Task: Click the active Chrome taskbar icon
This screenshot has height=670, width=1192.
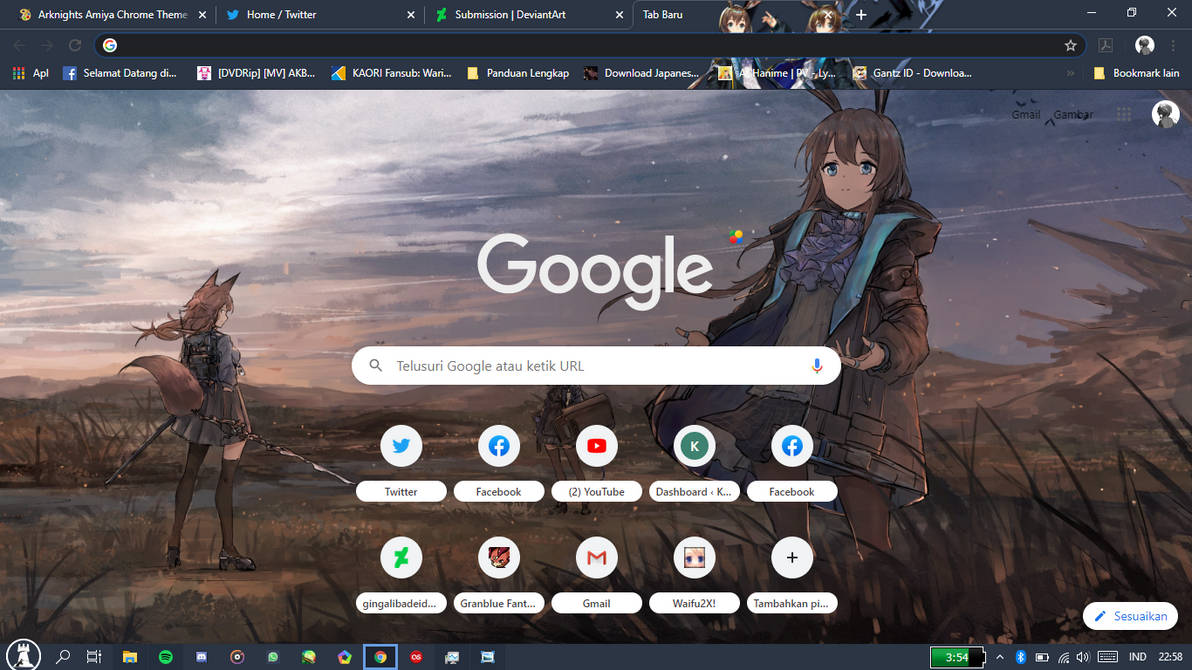Action: point(380,657)
